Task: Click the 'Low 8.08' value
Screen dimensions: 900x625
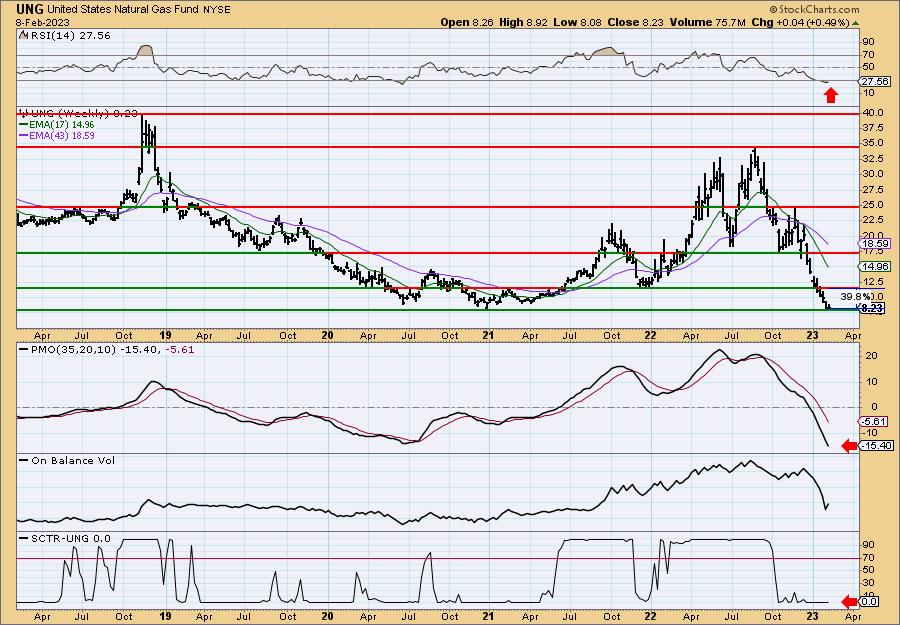Action: [576, 22]
